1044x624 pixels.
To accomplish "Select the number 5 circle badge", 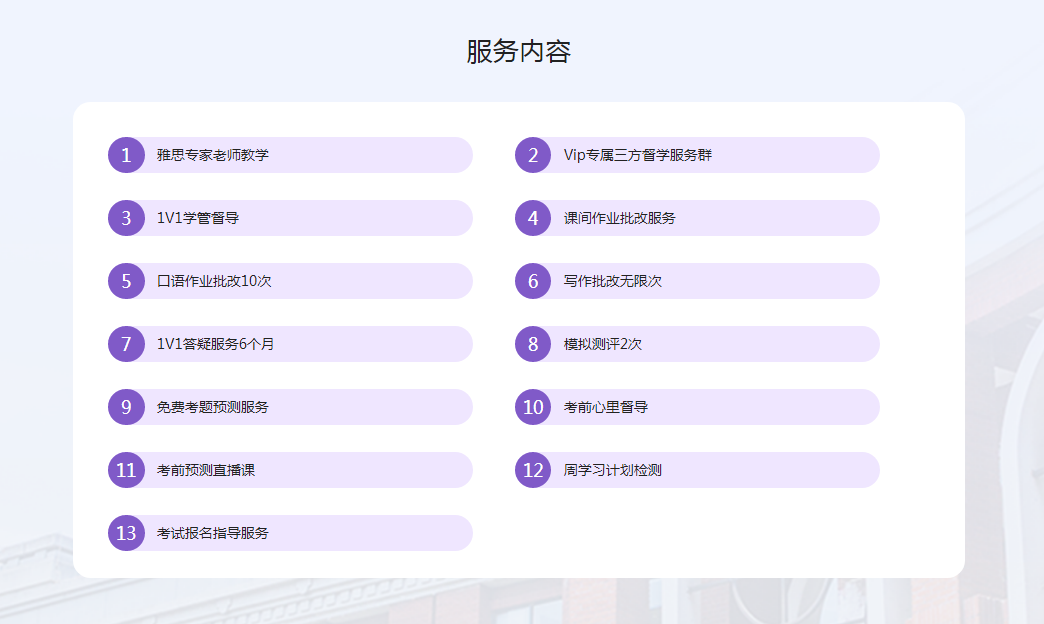I will coord(126,281).
